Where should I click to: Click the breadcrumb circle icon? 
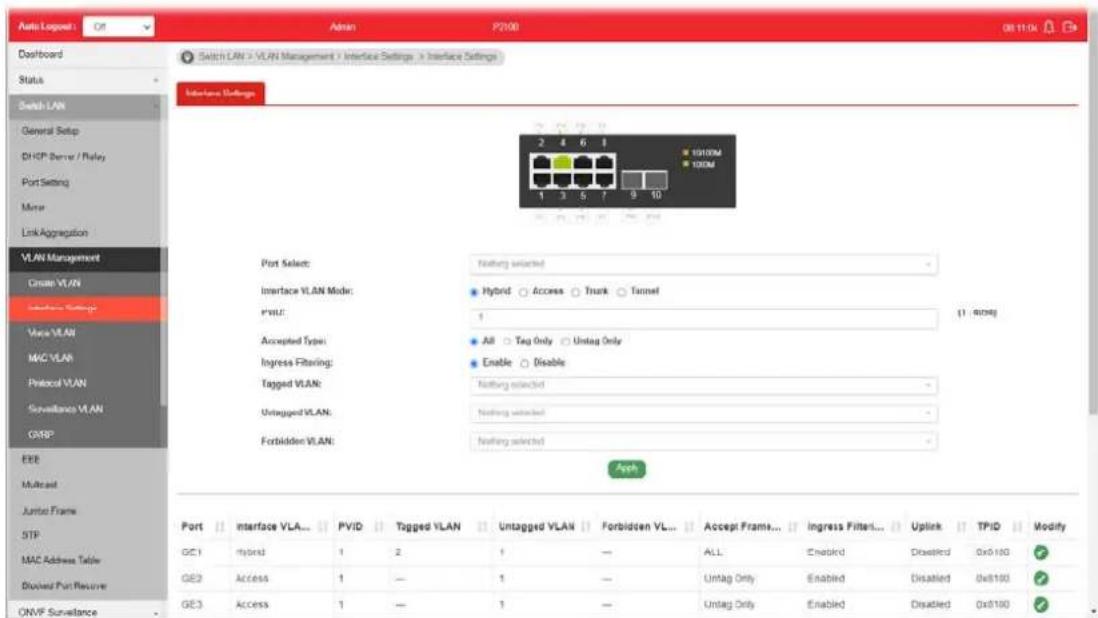(187, 57)
